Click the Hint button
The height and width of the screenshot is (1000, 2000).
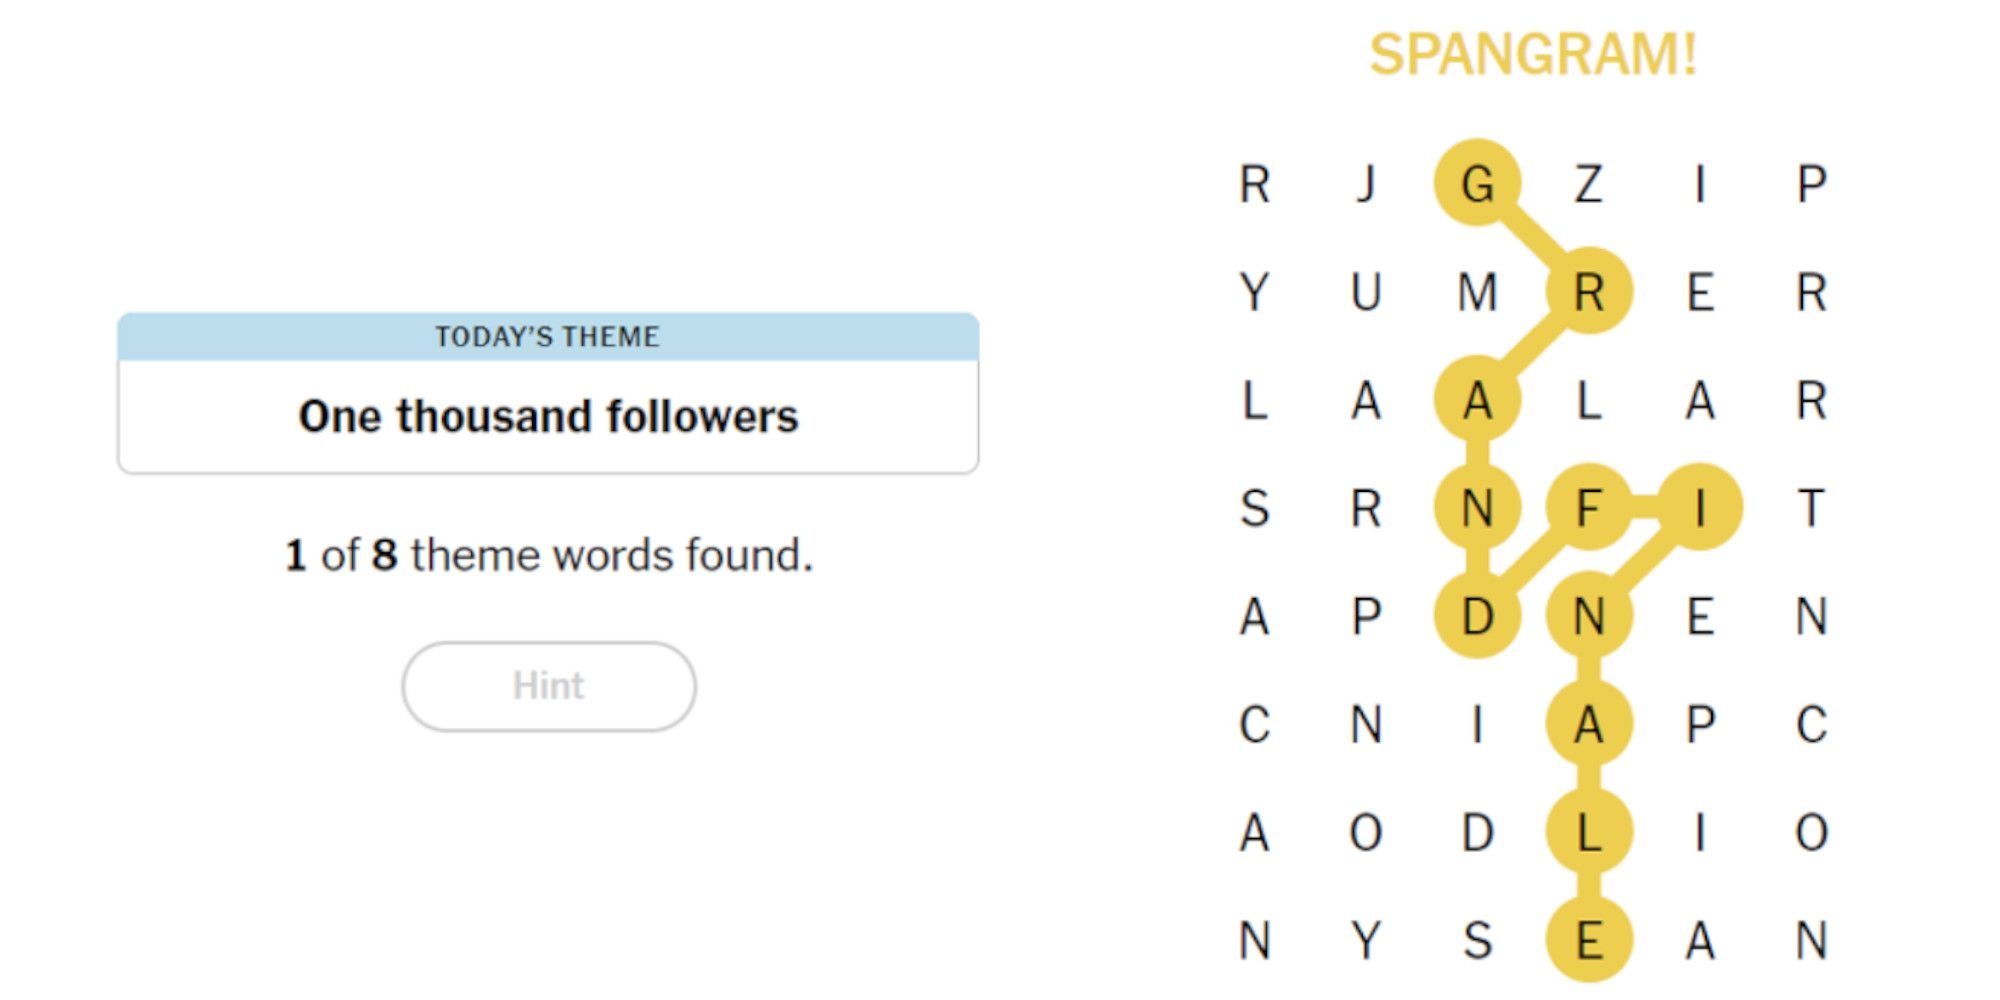[548, 685]
